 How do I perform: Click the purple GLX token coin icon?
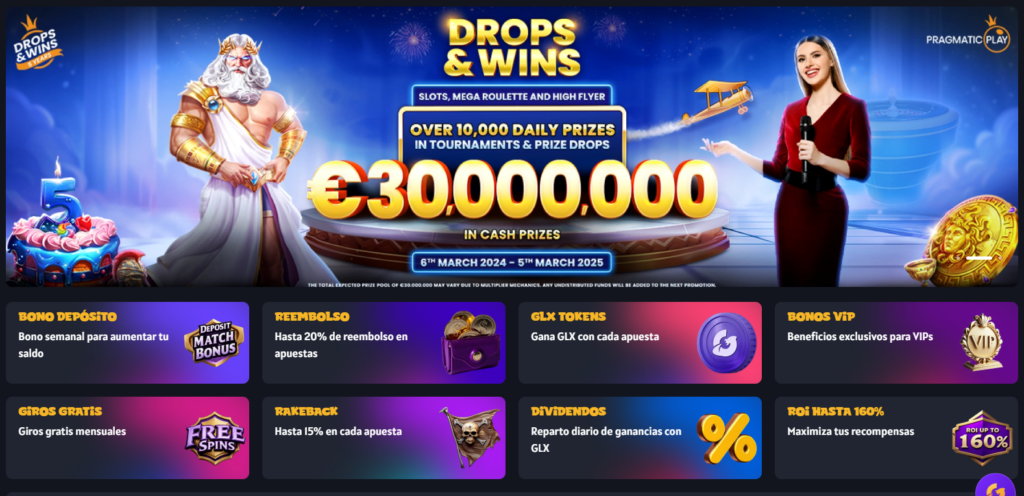click(726, 343)
